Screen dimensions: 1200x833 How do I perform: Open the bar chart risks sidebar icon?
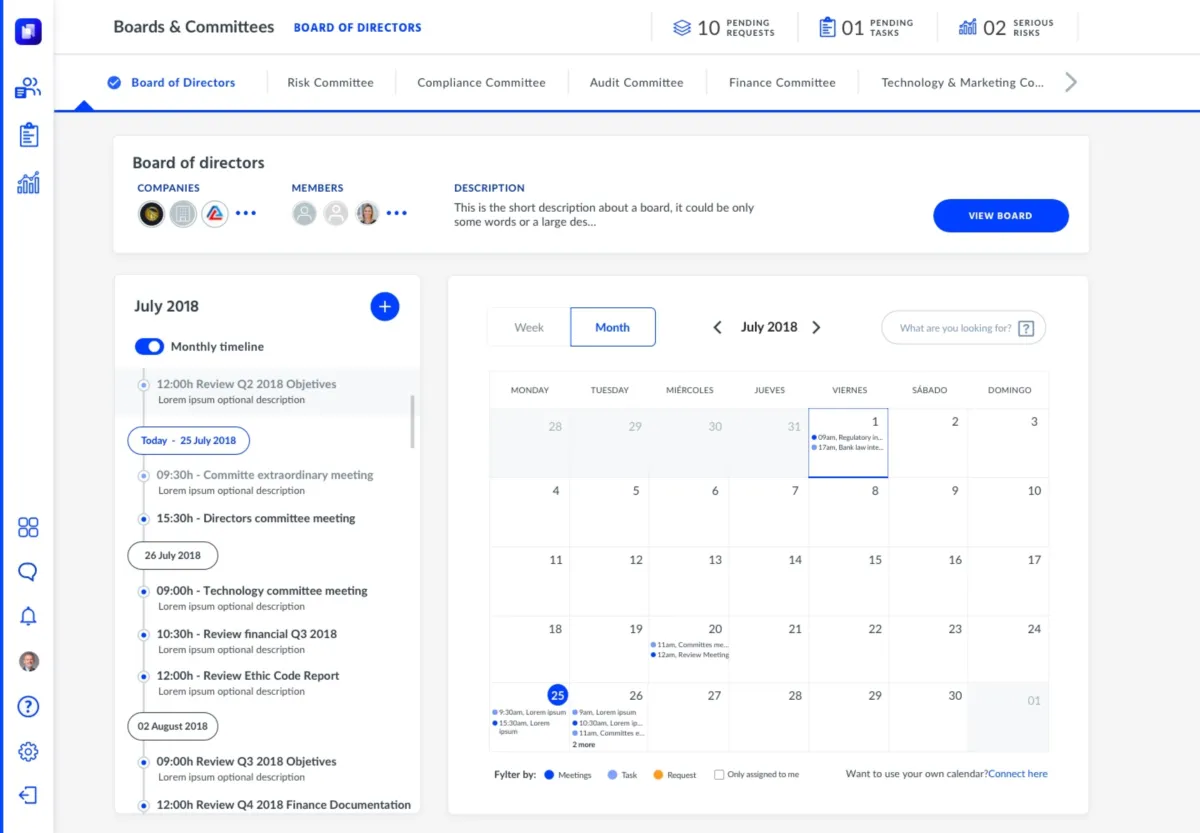coord(28,182)
